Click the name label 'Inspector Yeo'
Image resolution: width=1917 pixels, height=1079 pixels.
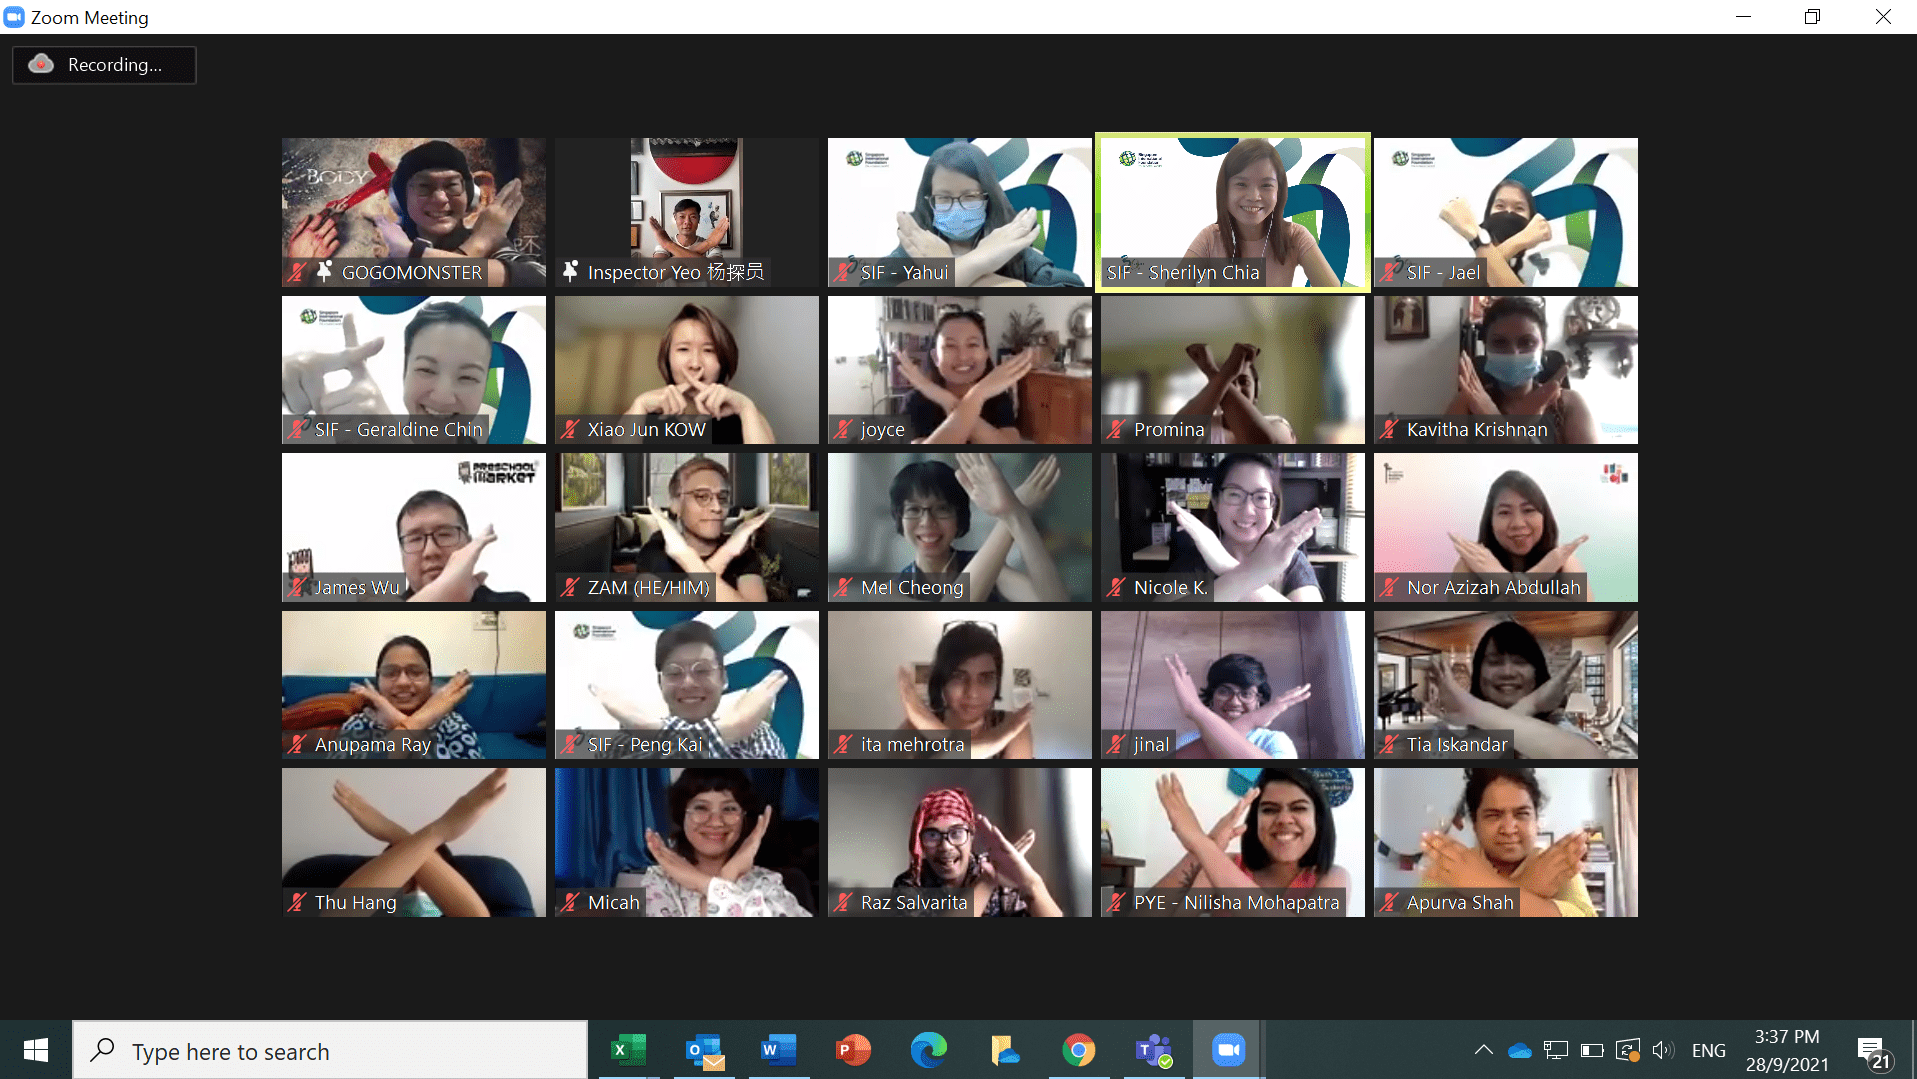pyautogui.click(x=675, y=272)
